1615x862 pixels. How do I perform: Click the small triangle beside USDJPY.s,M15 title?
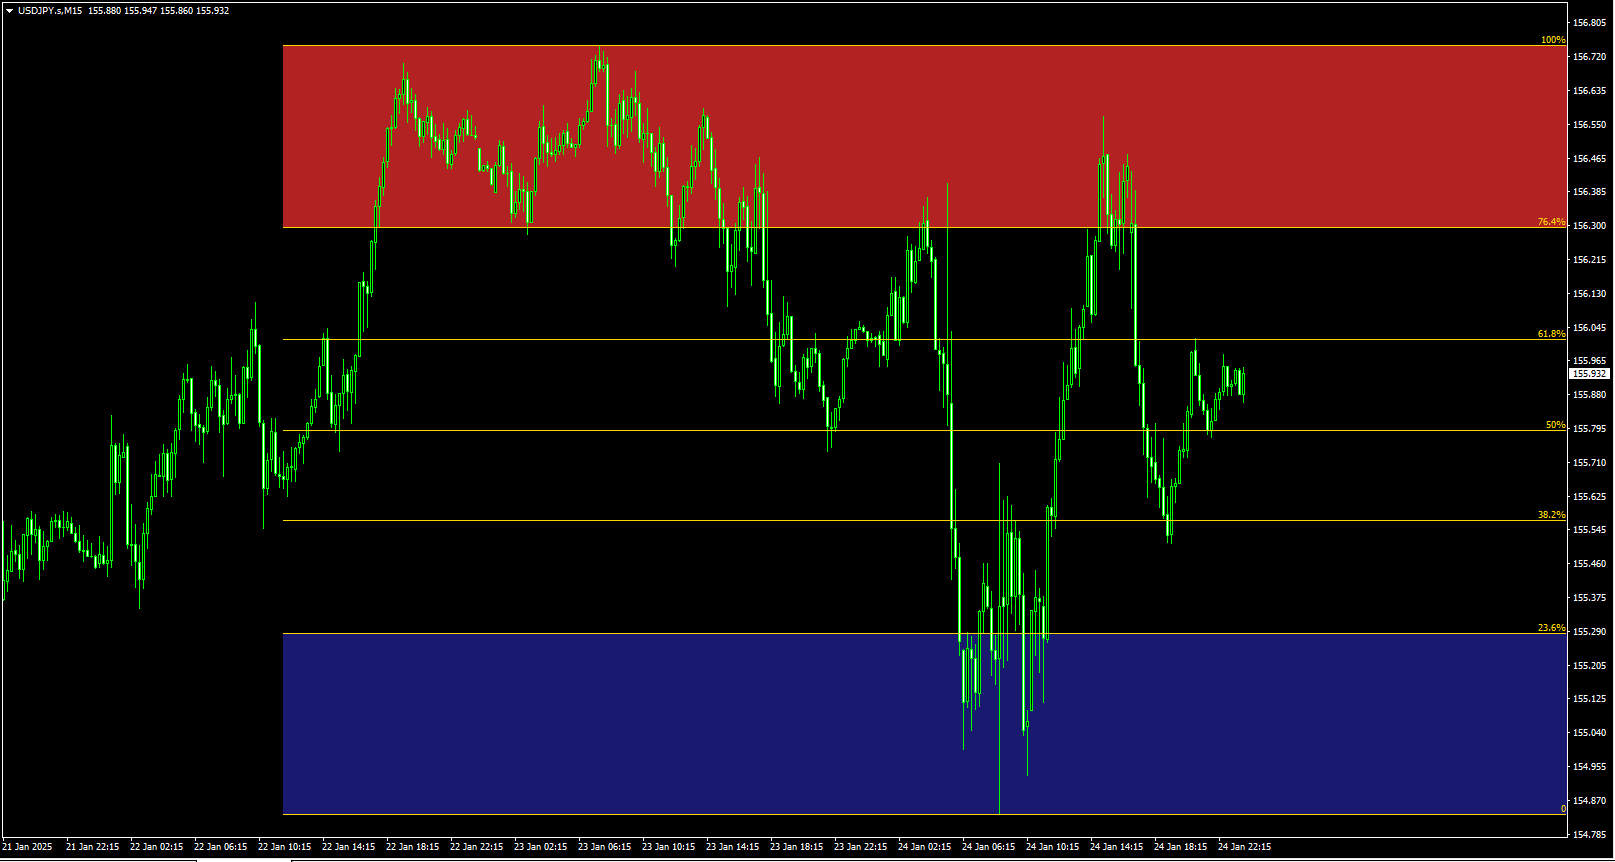coord(9,10)
